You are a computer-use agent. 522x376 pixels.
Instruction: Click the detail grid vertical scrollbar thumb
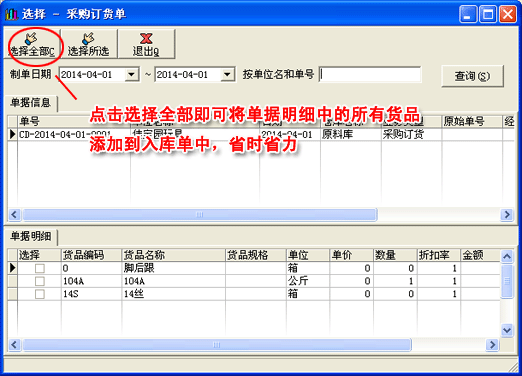click(507, 281)
